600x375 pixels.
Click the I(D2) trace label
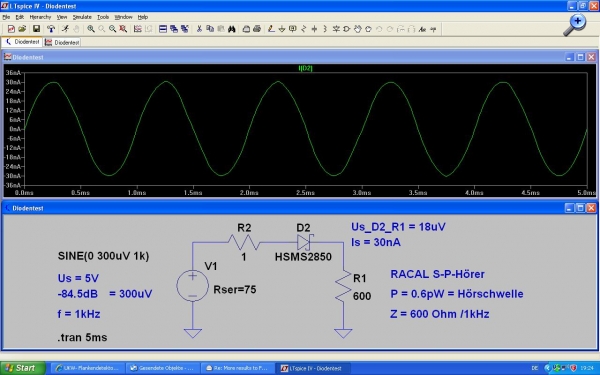coord(305,68)
